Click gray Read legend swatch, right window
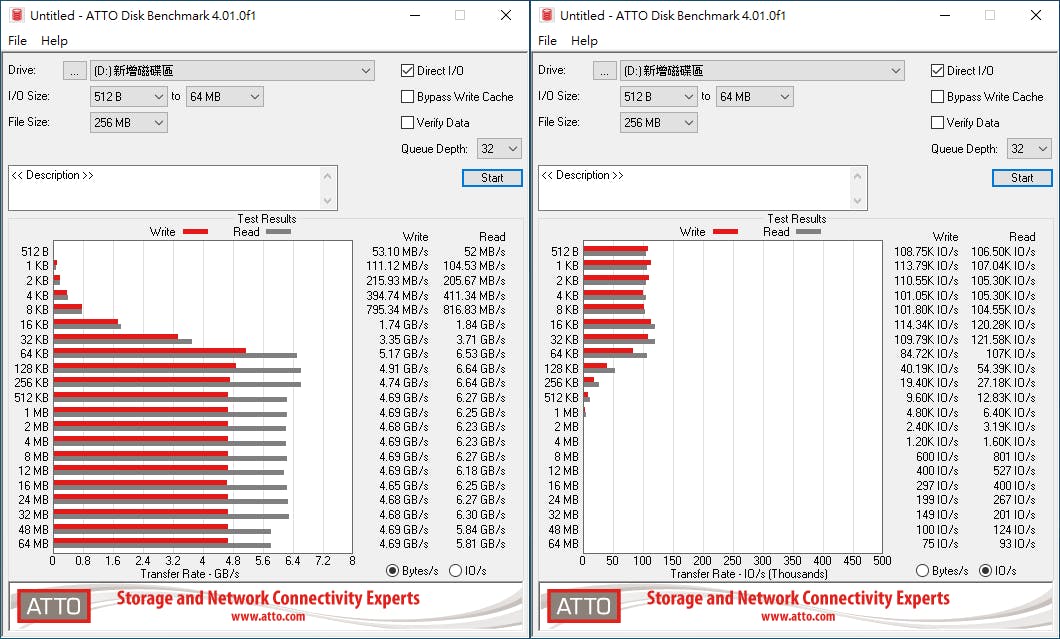Viewport: 1060px width, 639px height. 808,232
